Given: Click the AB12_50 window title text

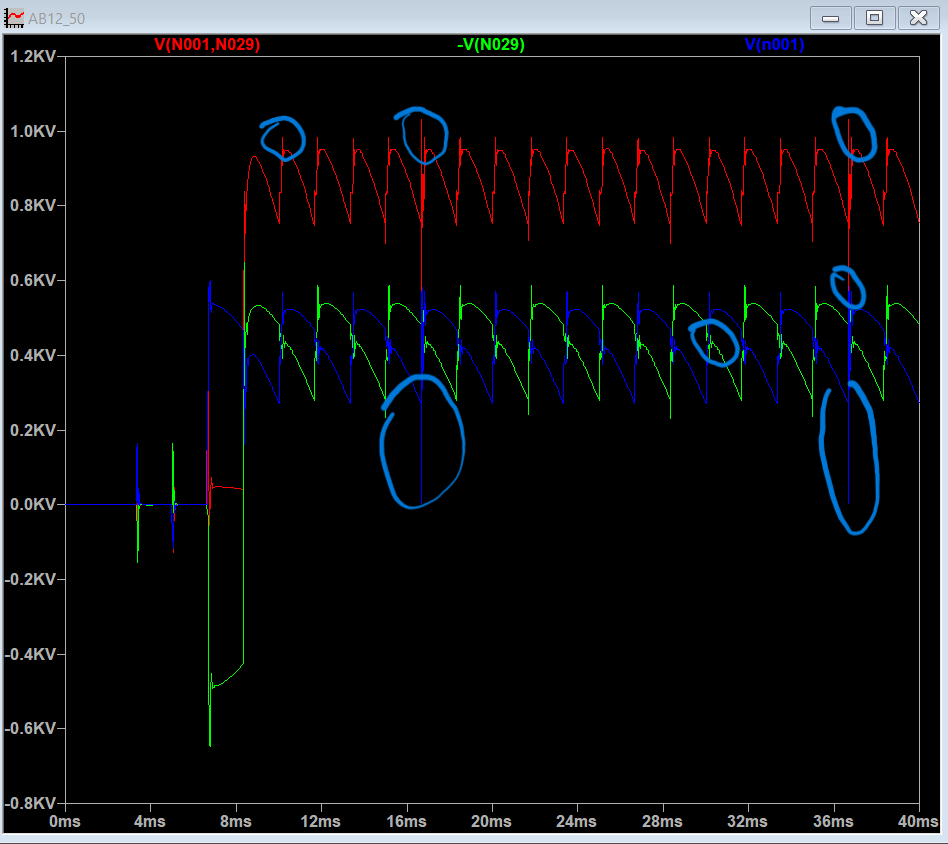Looking at the screenshot, I should (x=56, y=19).
